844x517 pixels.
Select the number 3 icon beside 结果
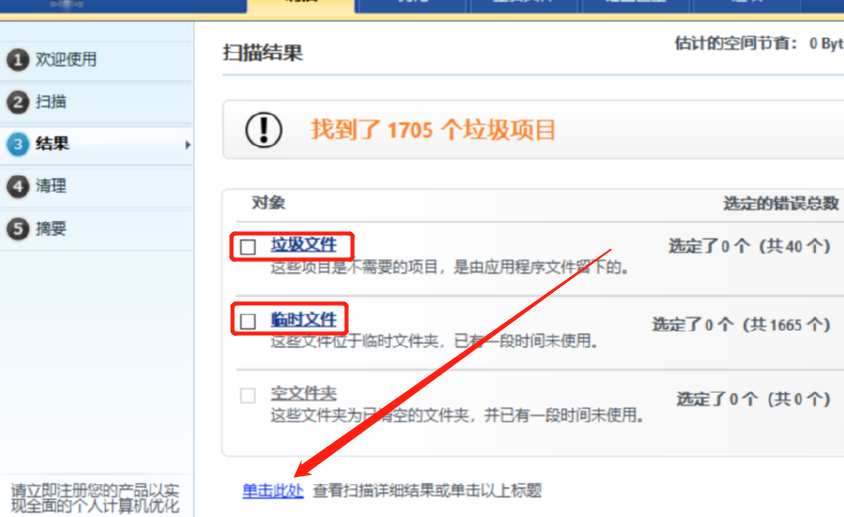17,144
